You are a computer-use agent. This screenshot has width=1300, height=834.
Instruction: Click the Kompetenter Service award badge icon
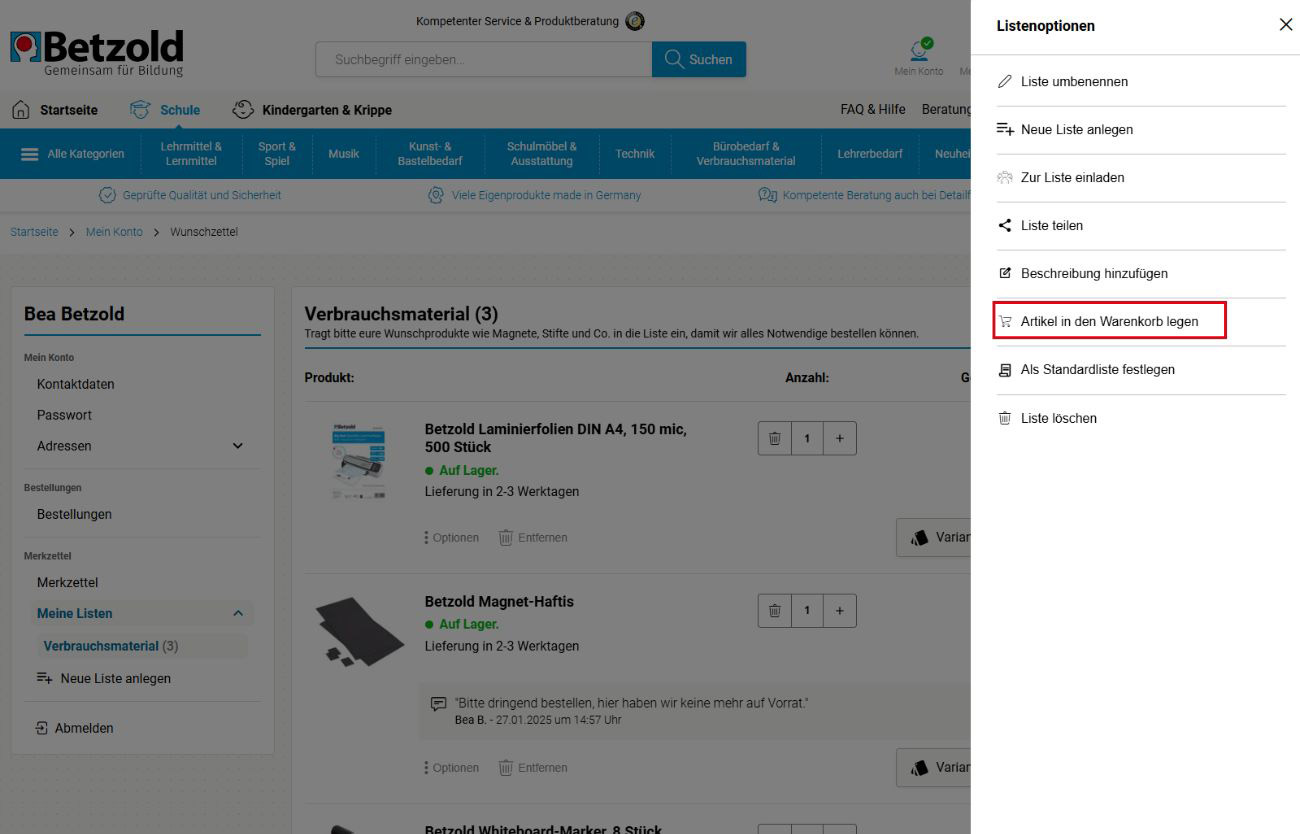[635, 21]
